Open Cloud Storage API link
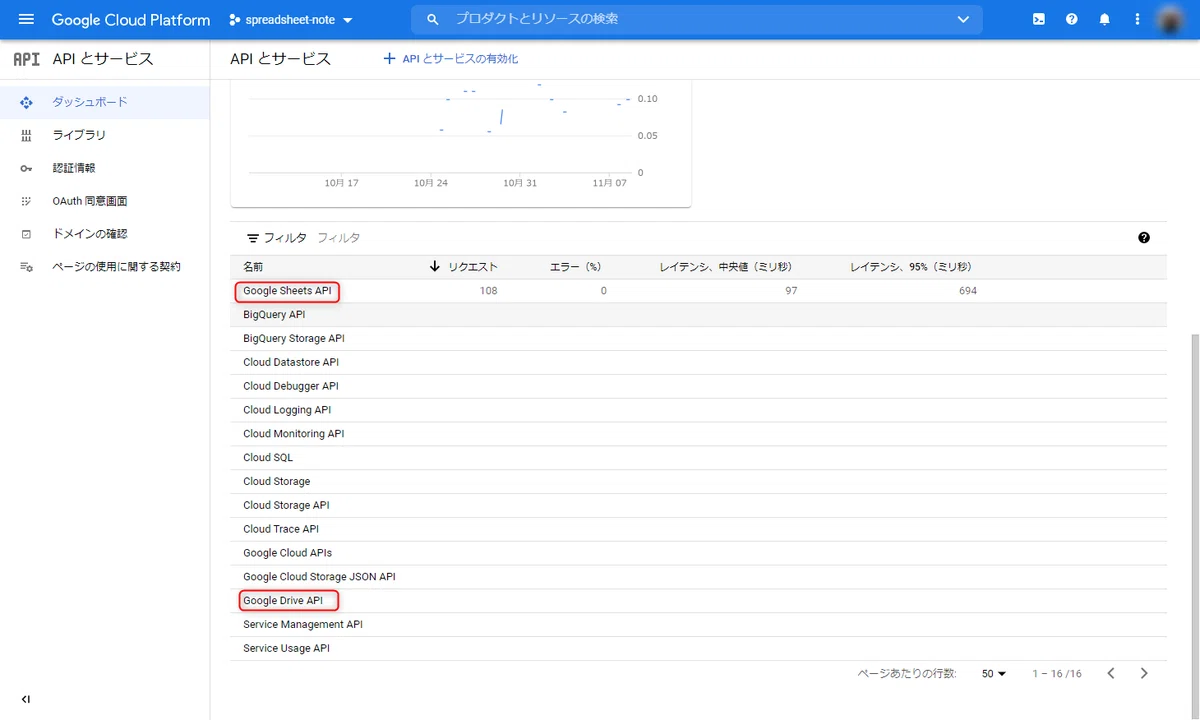The width and height of the screenshot is (1200, 720). pos(286,505)
